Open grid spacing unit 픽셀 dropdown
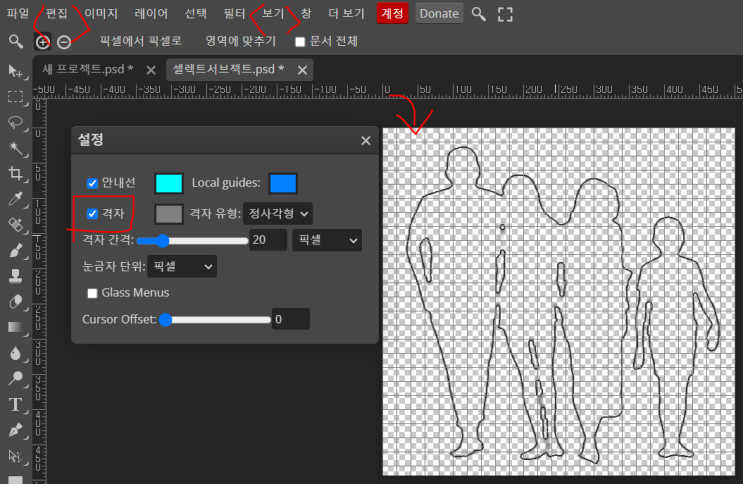The image size is (743, 484). pyautogui.click(x=326, y=240)
